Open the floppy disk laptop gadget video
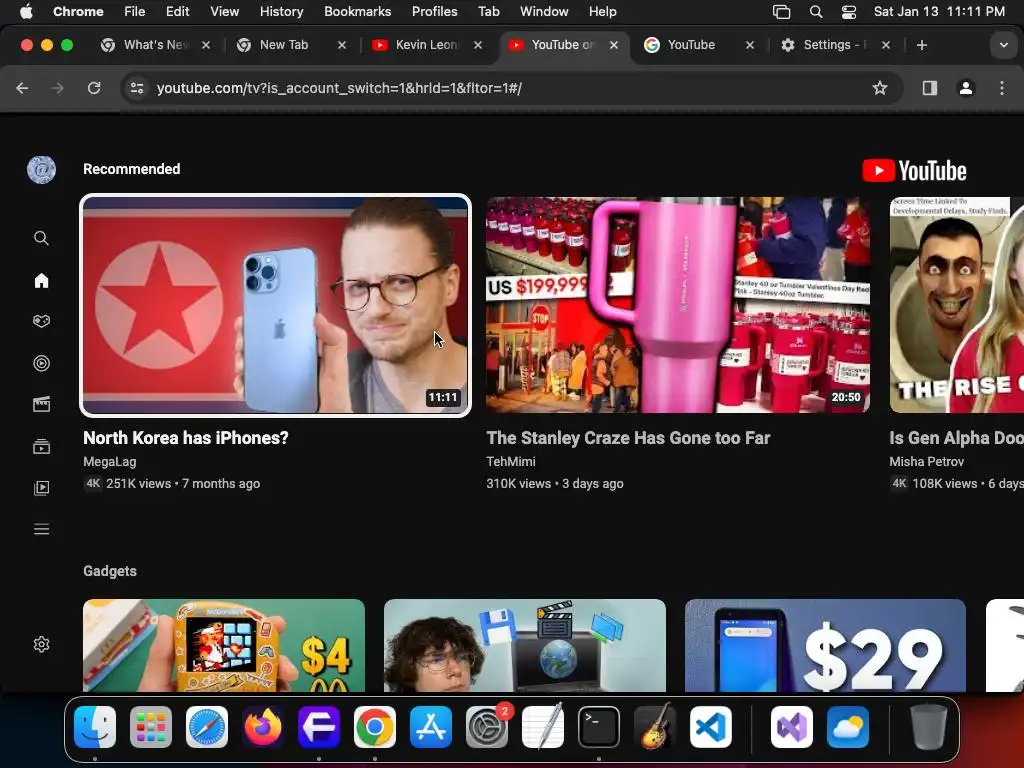This screenshot has width=1024, height=768. click(524, 645)
